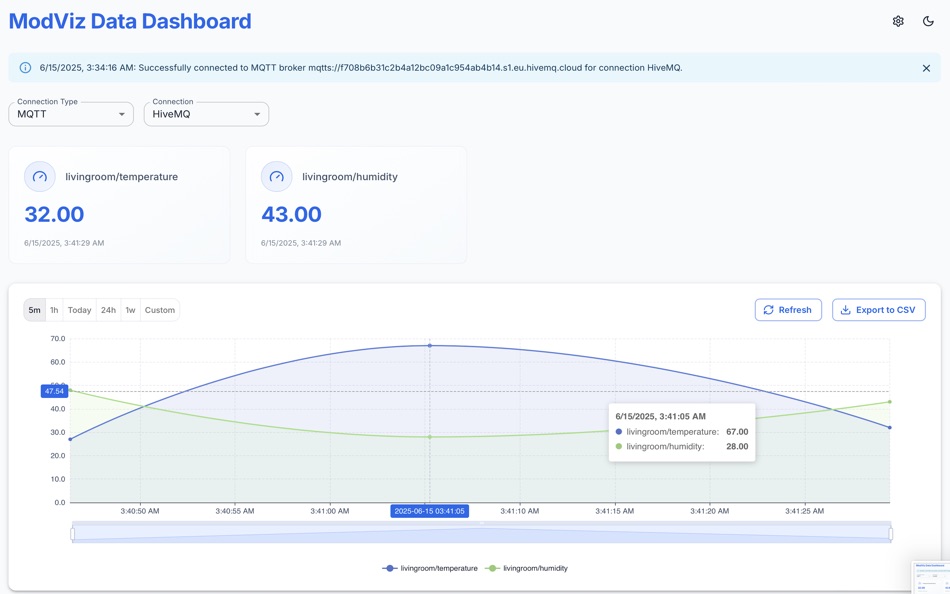Click the ModViz Data Dashboard title
The image size is (950, 594).
click(x=130, y=21)
